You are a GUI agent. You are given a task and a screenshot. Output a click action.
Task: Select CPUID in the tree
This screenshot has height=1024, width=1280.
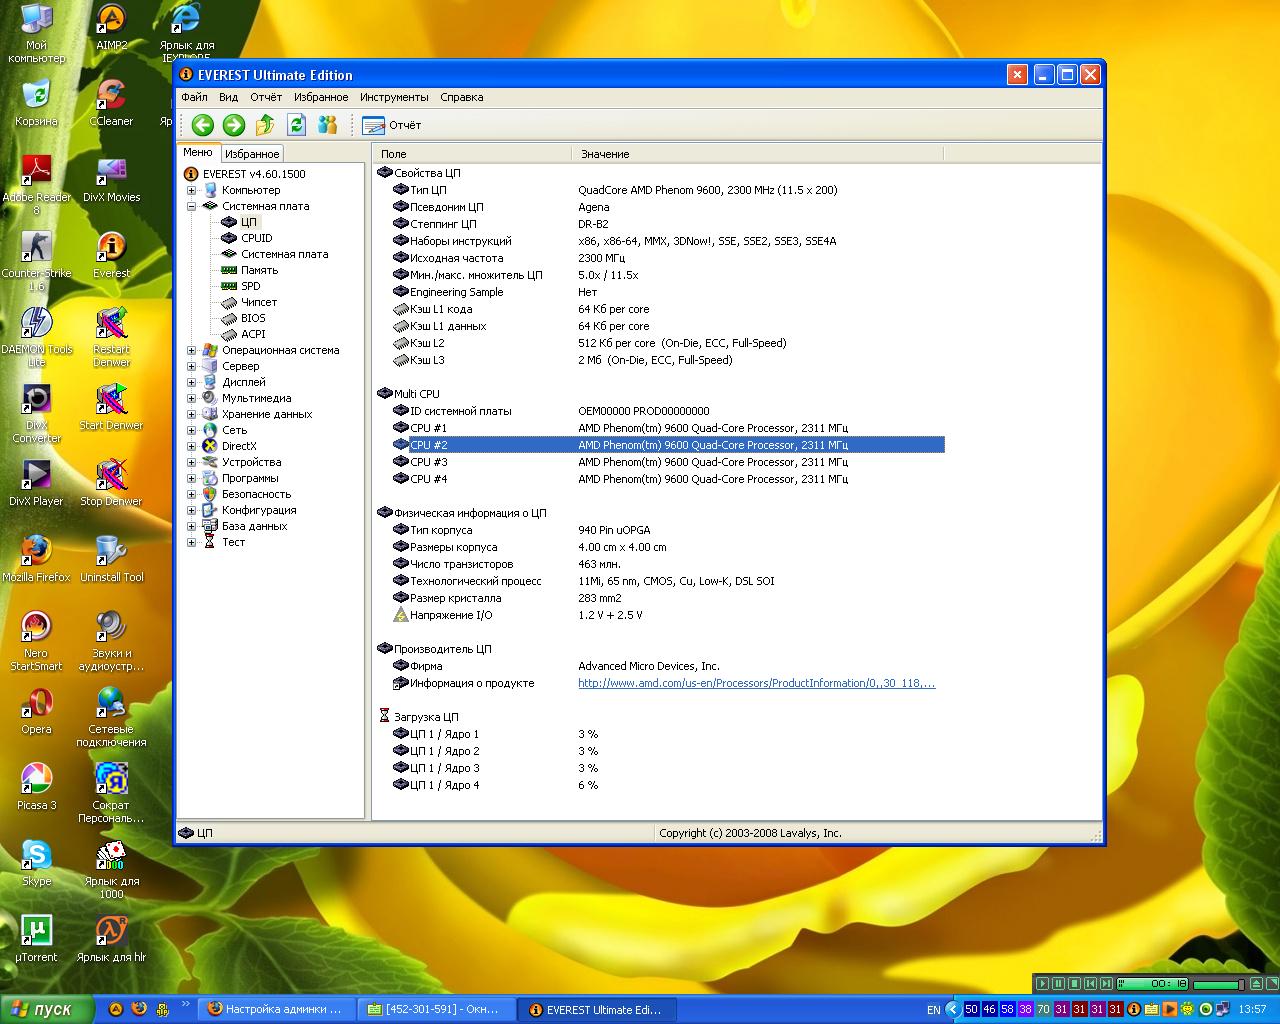[x=256, y=238]
